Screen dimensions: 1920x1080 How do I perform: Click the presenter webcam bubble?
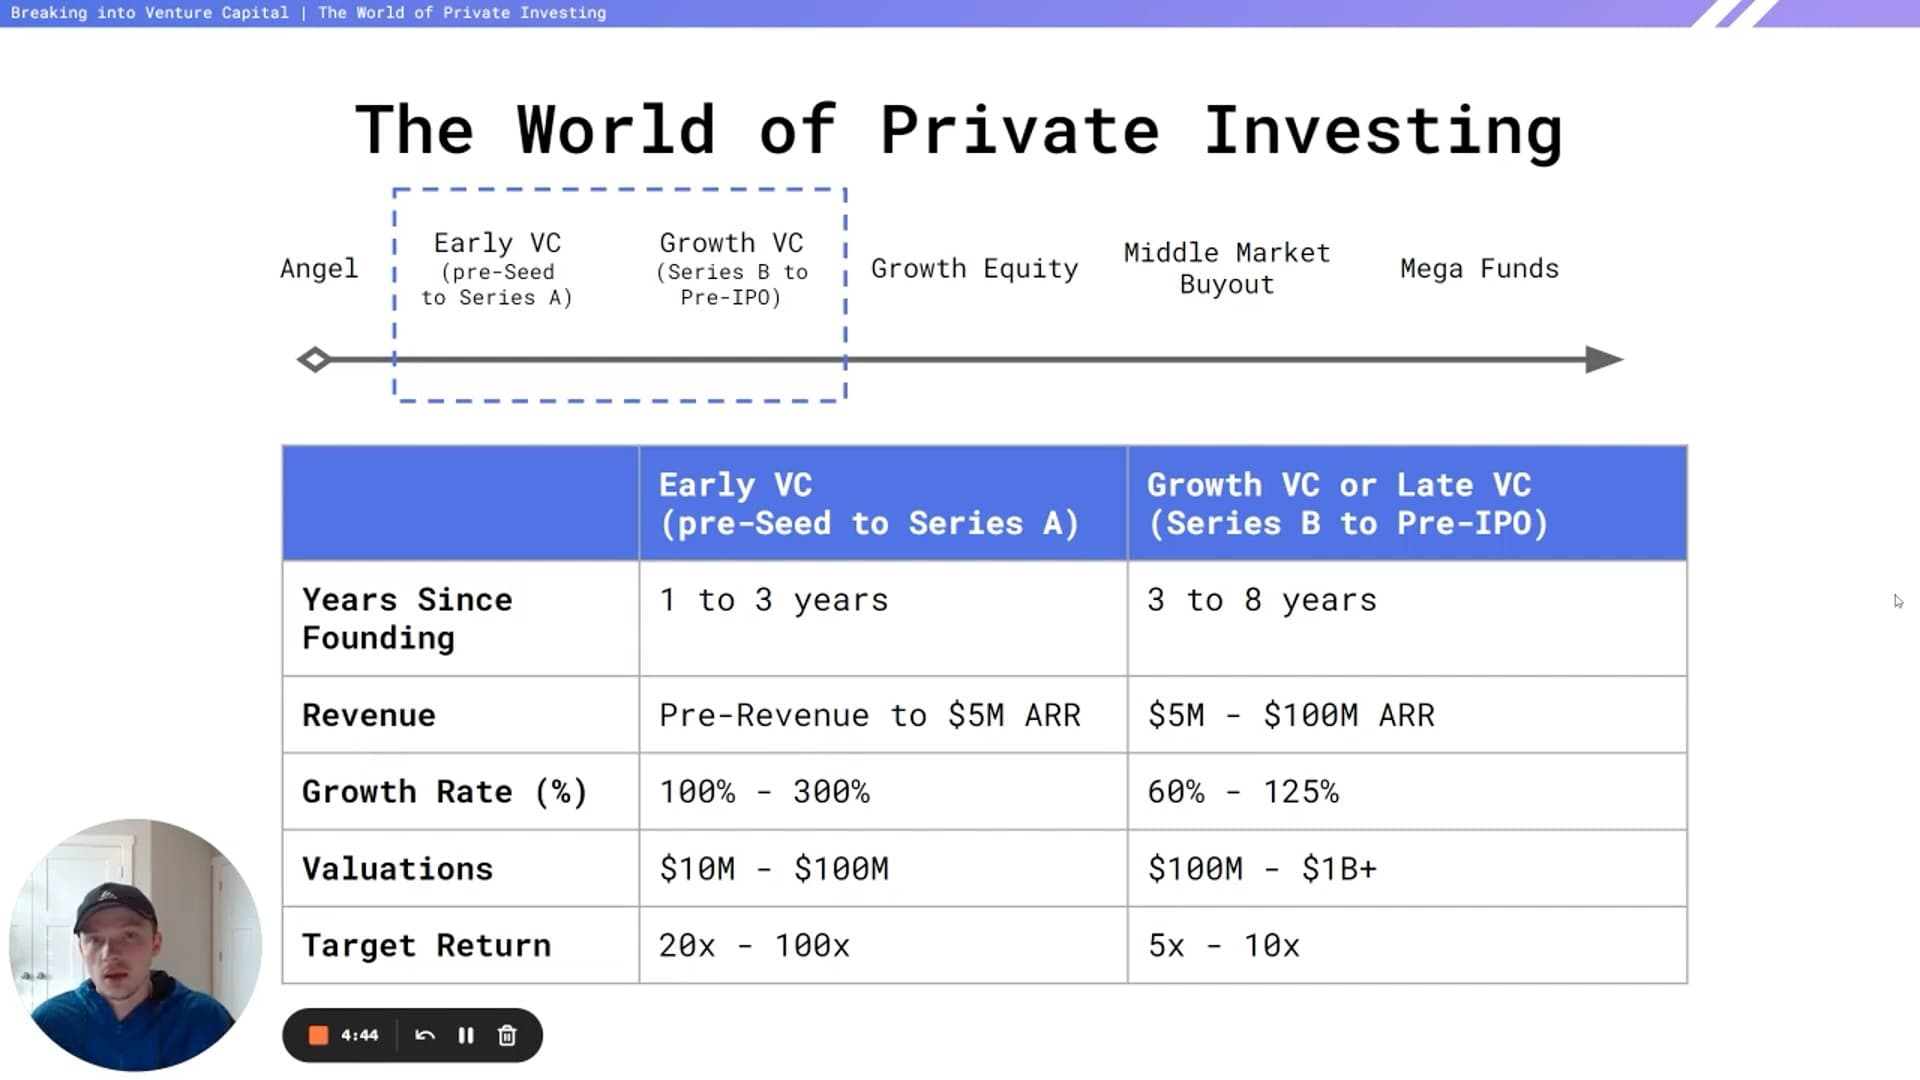pyautogui.click(x=135, y=945)
